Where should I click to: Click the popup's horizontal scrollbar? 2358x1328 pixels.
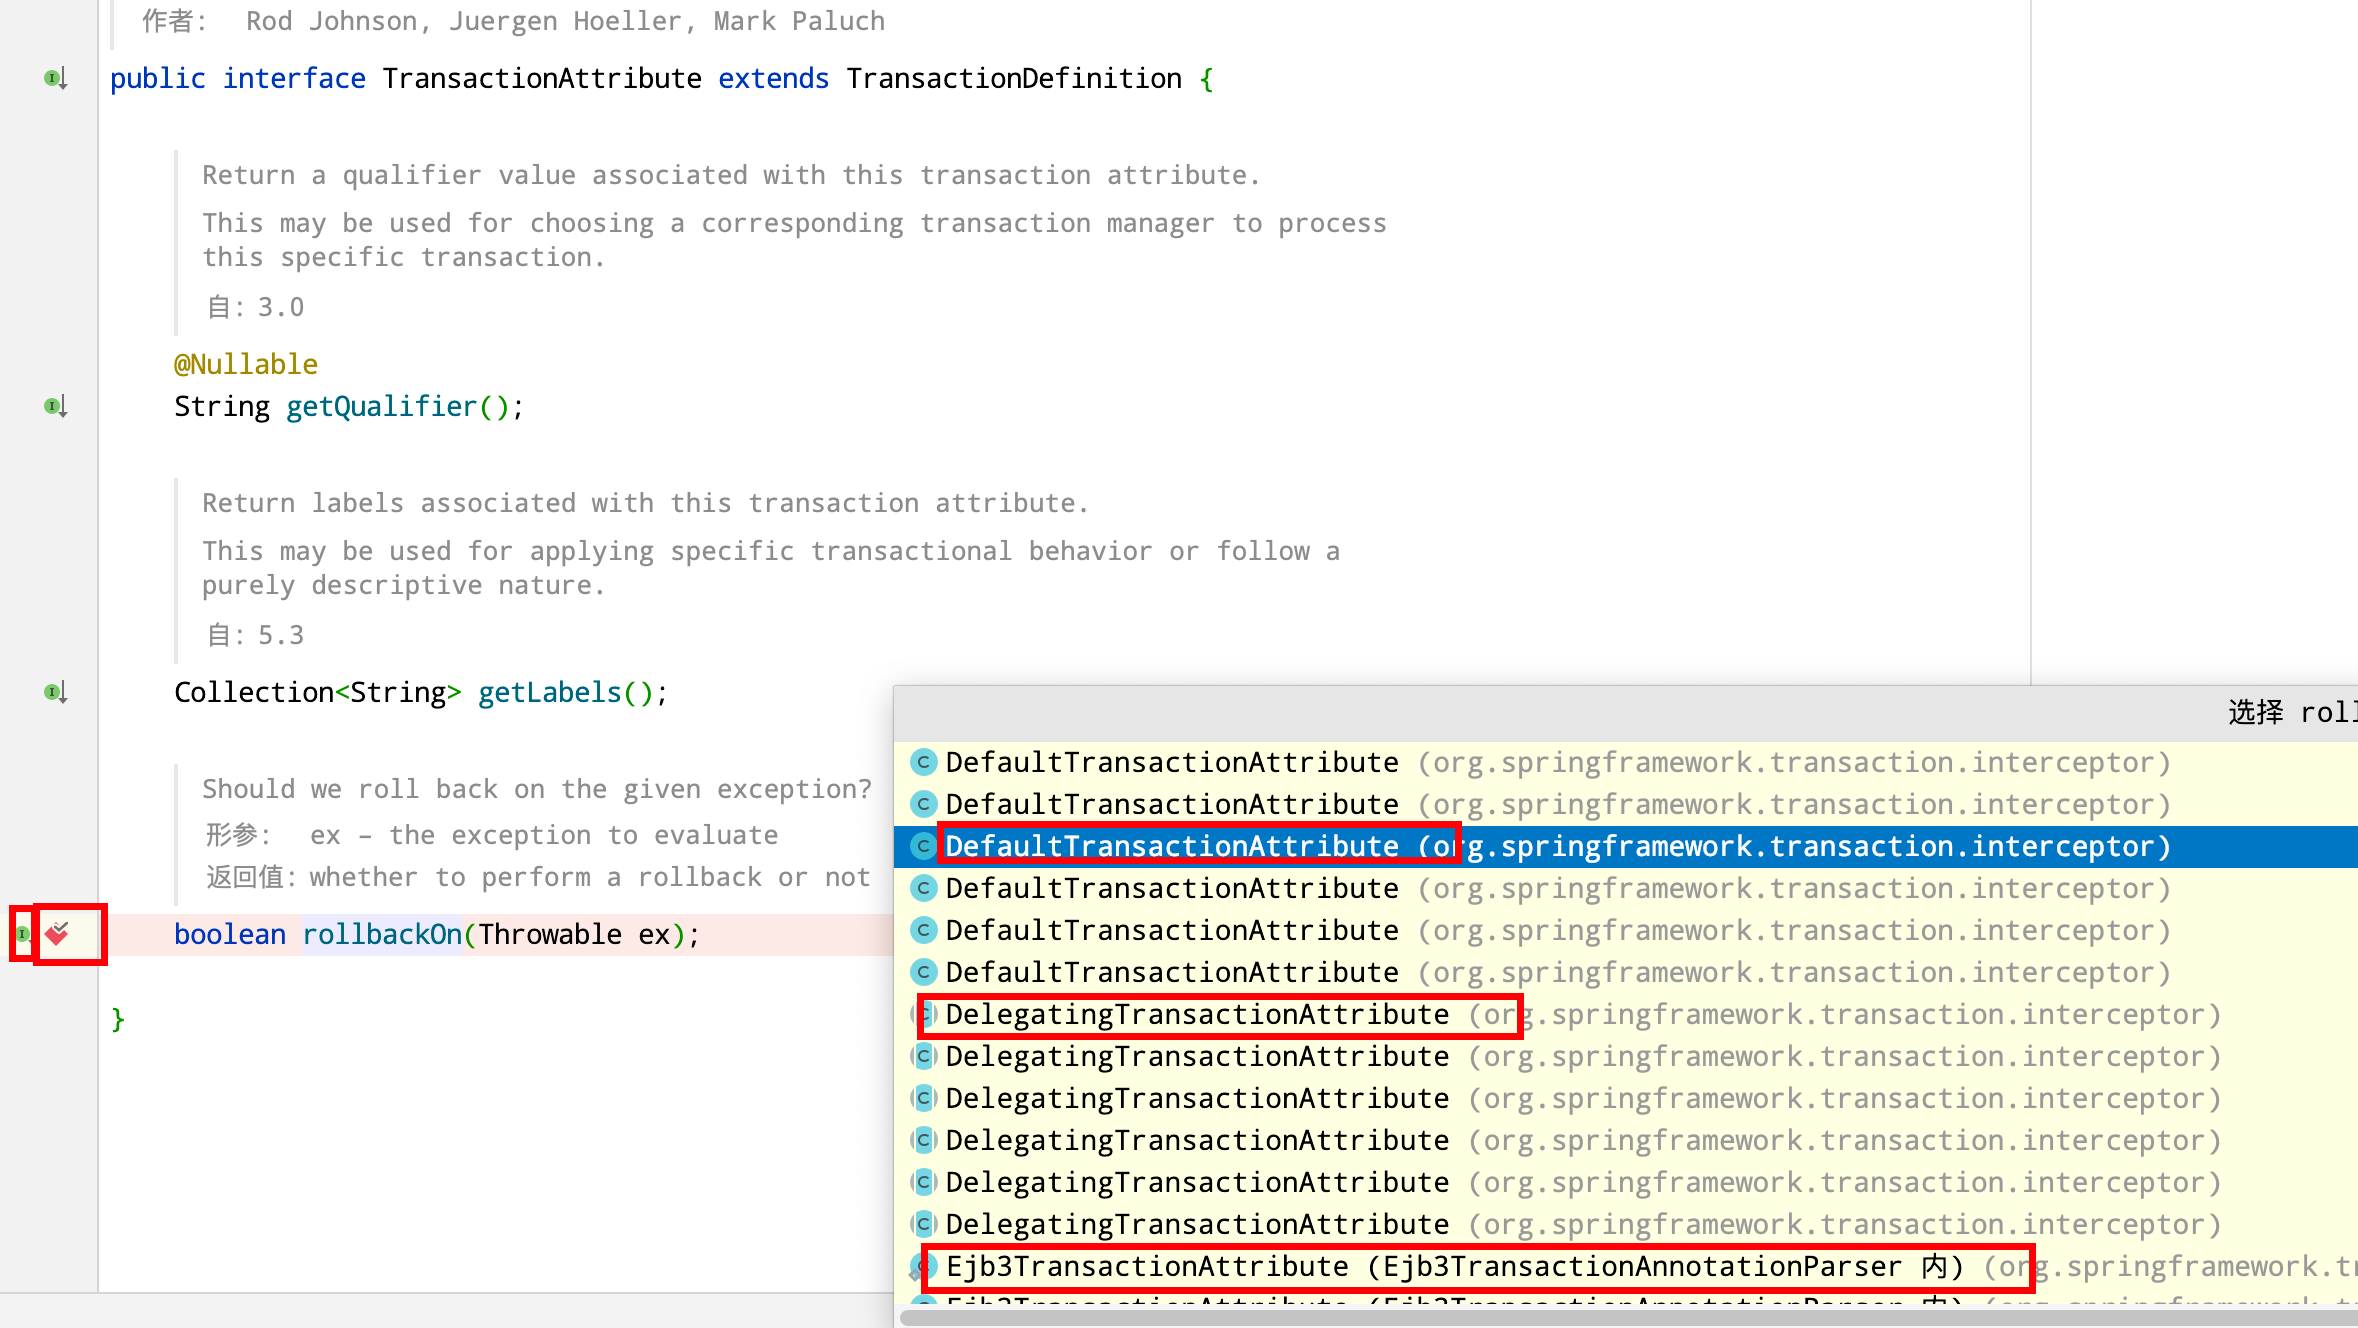tap(1628, 1318)
